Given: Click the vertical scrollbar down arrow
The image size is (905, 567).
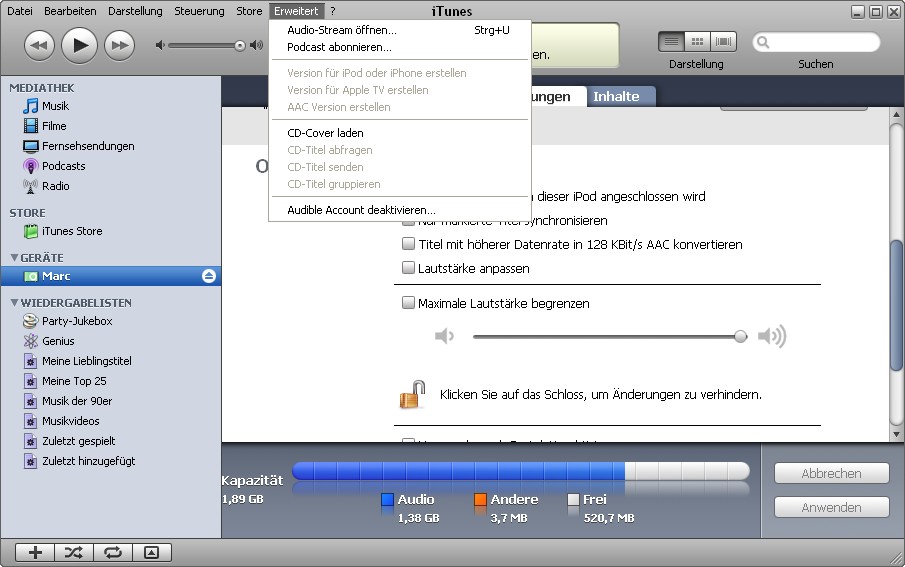Looking at the screenshot, I should pyautogui.click(x=896, y=434).
